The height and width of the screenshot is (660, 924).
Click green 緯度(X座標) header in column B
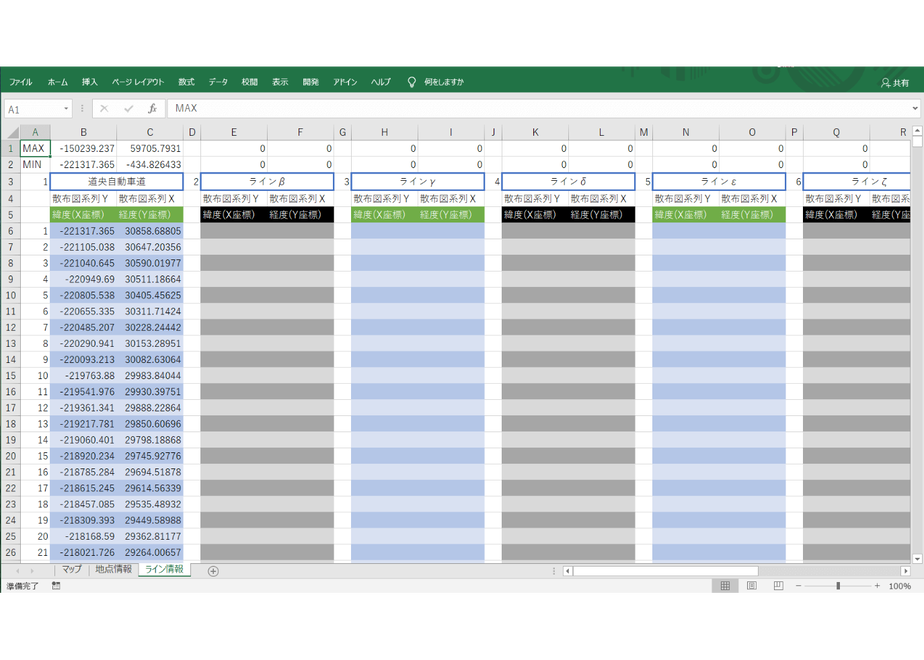tap(83, 214)
